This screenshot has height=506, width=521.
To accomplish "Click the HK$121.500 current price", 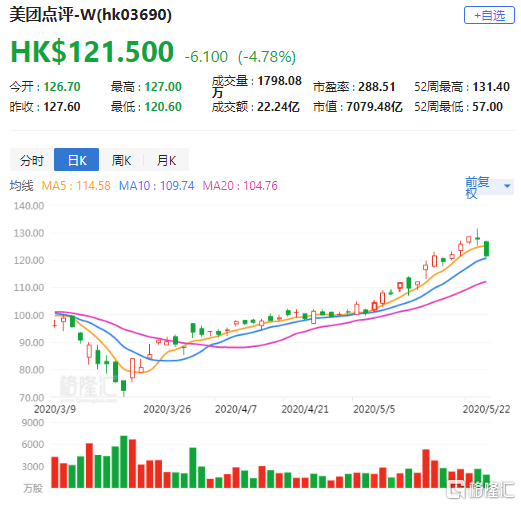I will click(92, 52).
